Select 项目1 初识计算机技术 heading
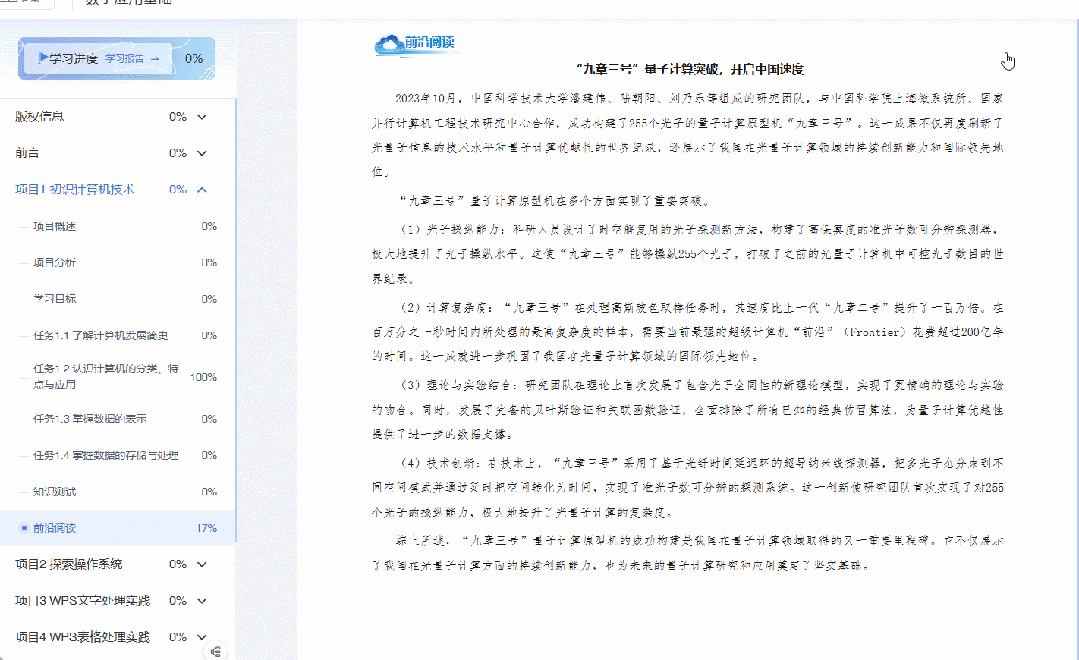 click(74, 189)
